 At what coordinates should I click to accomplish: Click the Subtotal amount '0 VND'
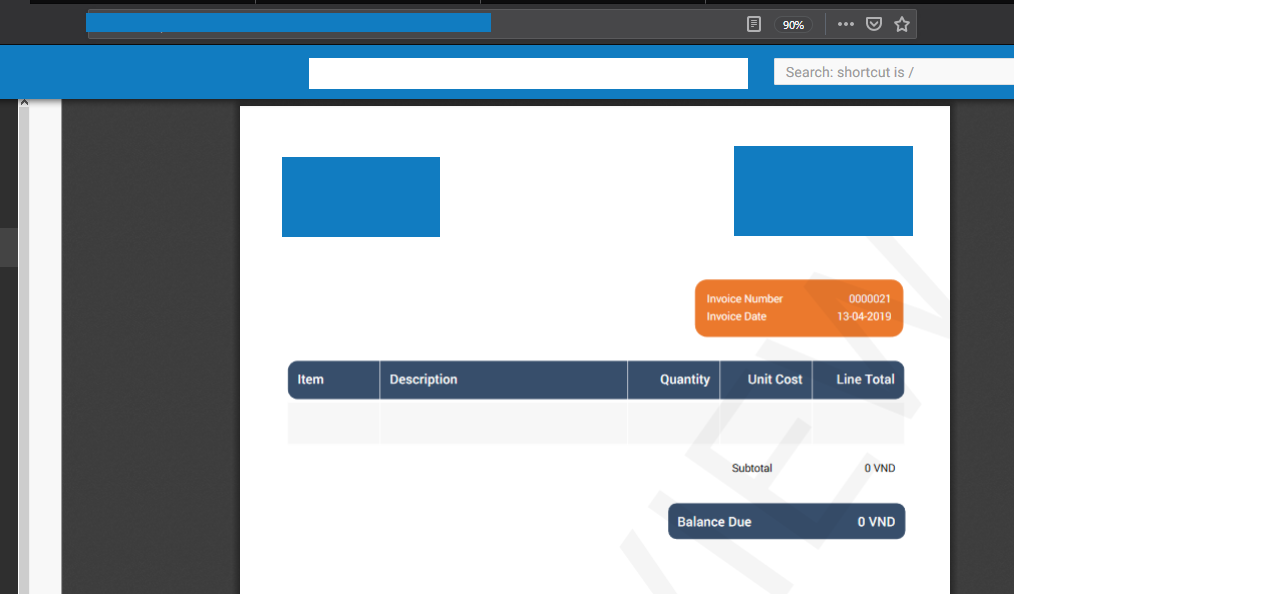(879, 467)
